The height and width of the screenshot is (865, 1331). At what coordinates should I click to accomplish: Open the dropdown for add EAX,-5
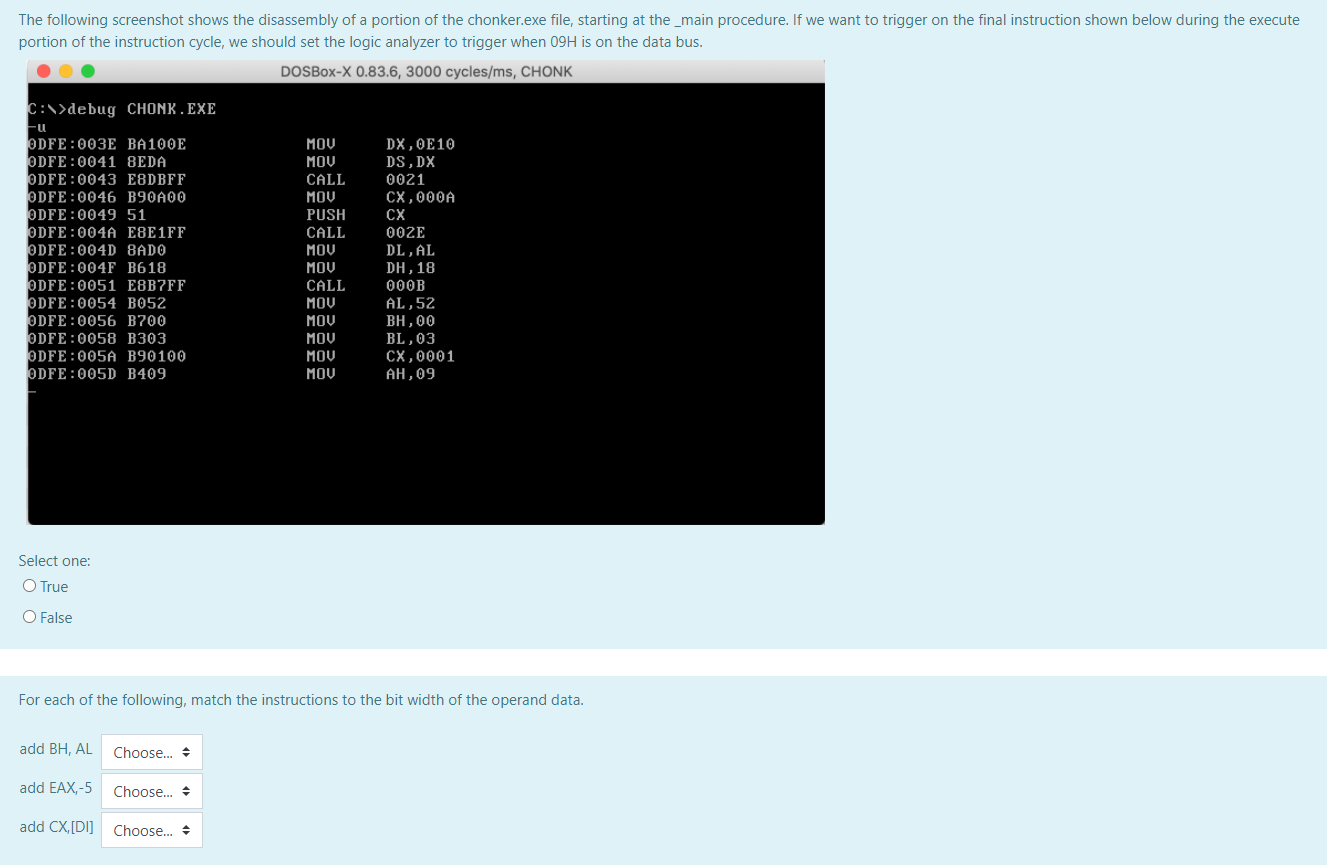coord(151,790)
